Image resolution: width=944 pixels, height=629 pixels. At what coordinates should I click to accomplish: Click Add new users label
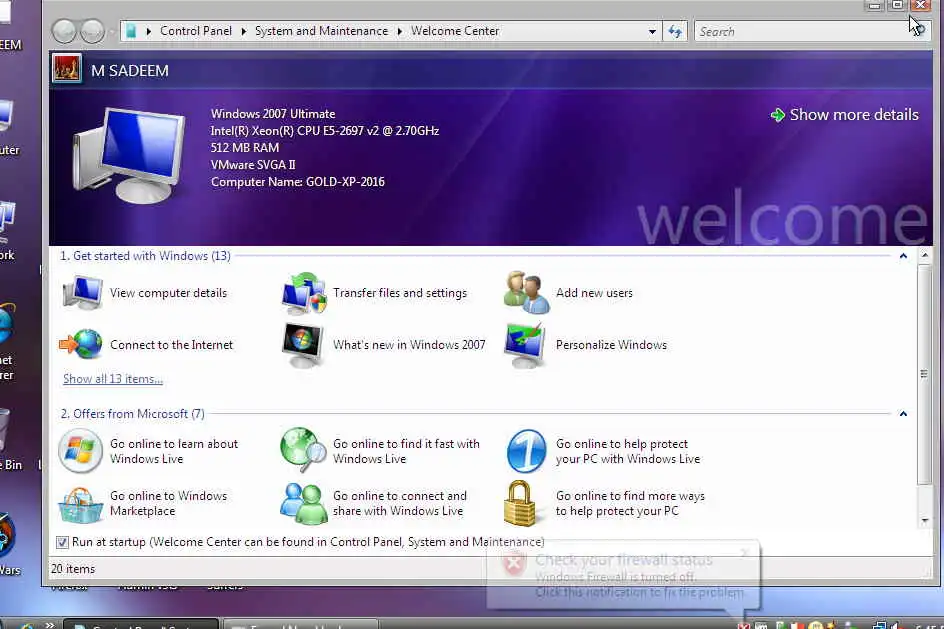click(x=594, y=293)
